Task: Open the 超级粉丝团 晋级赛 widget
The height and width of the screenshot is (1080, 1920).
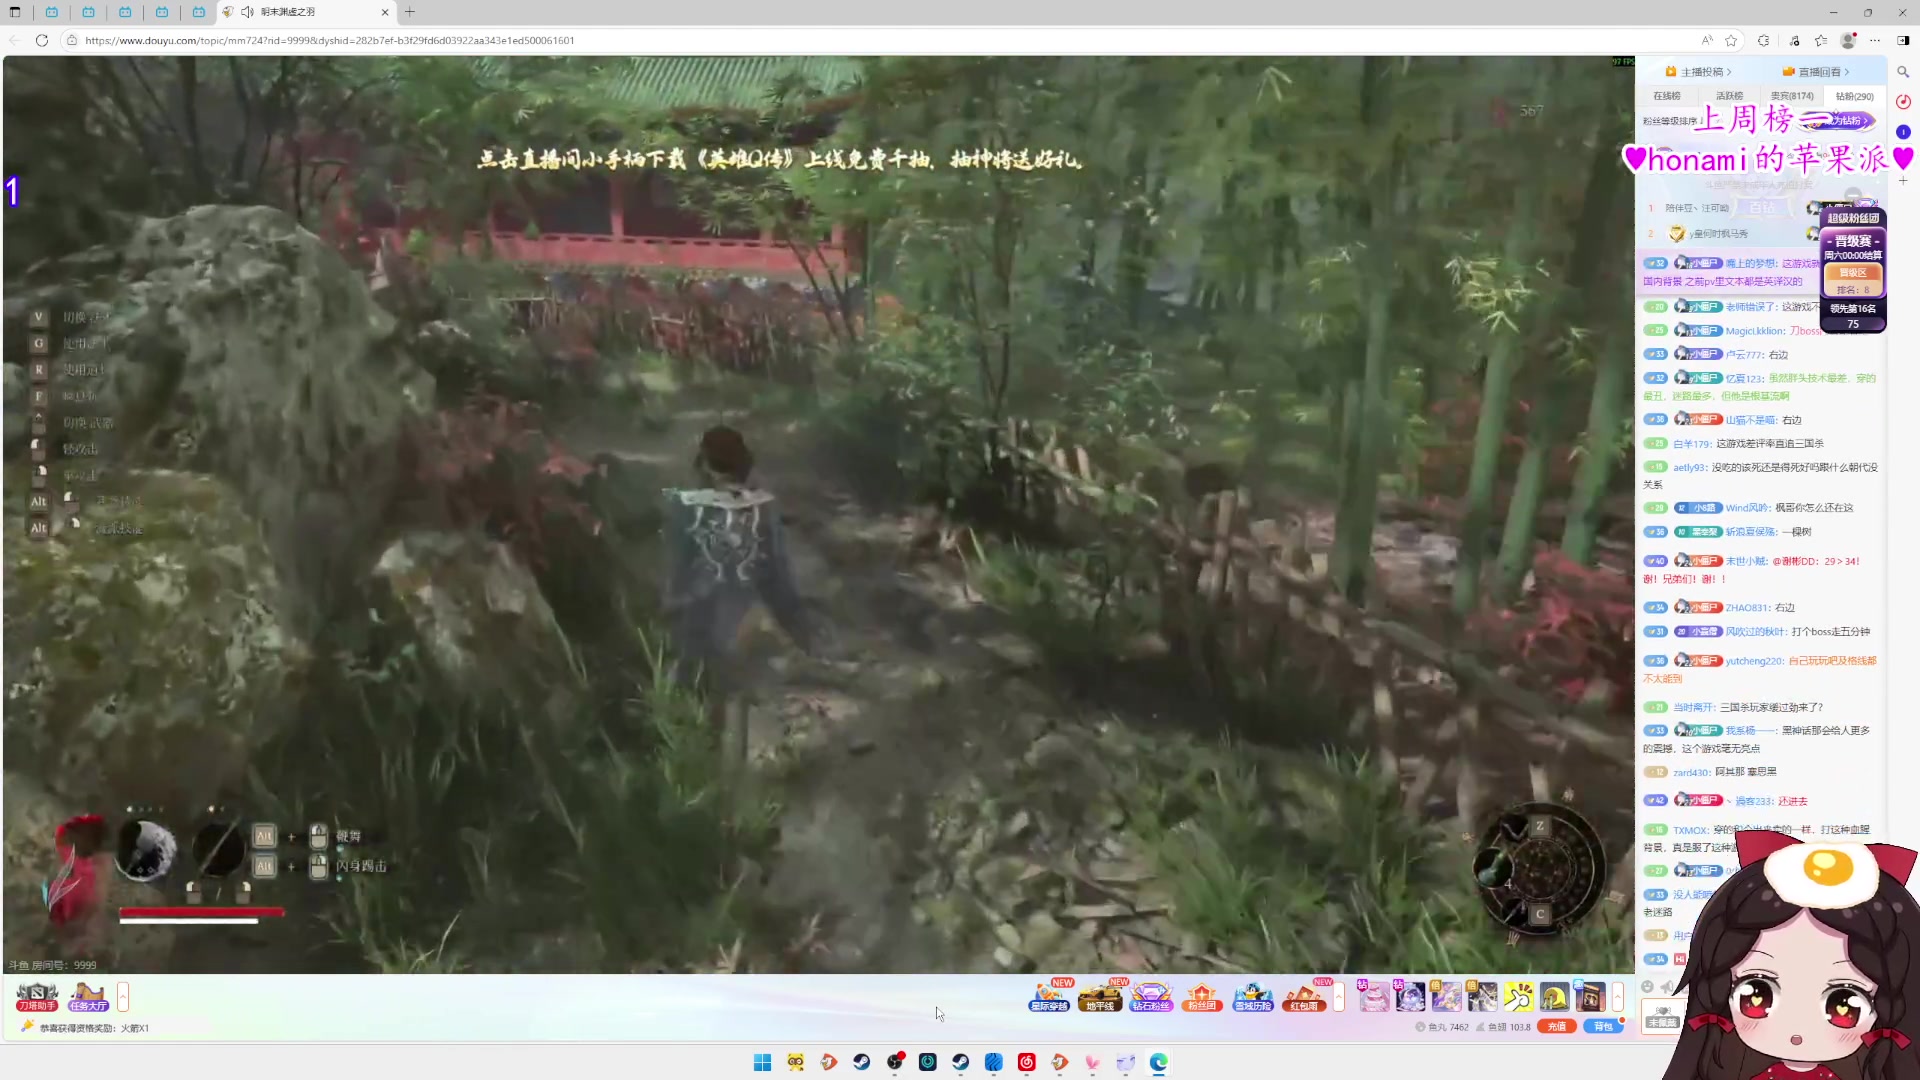Action: (x=1853, y=270)
